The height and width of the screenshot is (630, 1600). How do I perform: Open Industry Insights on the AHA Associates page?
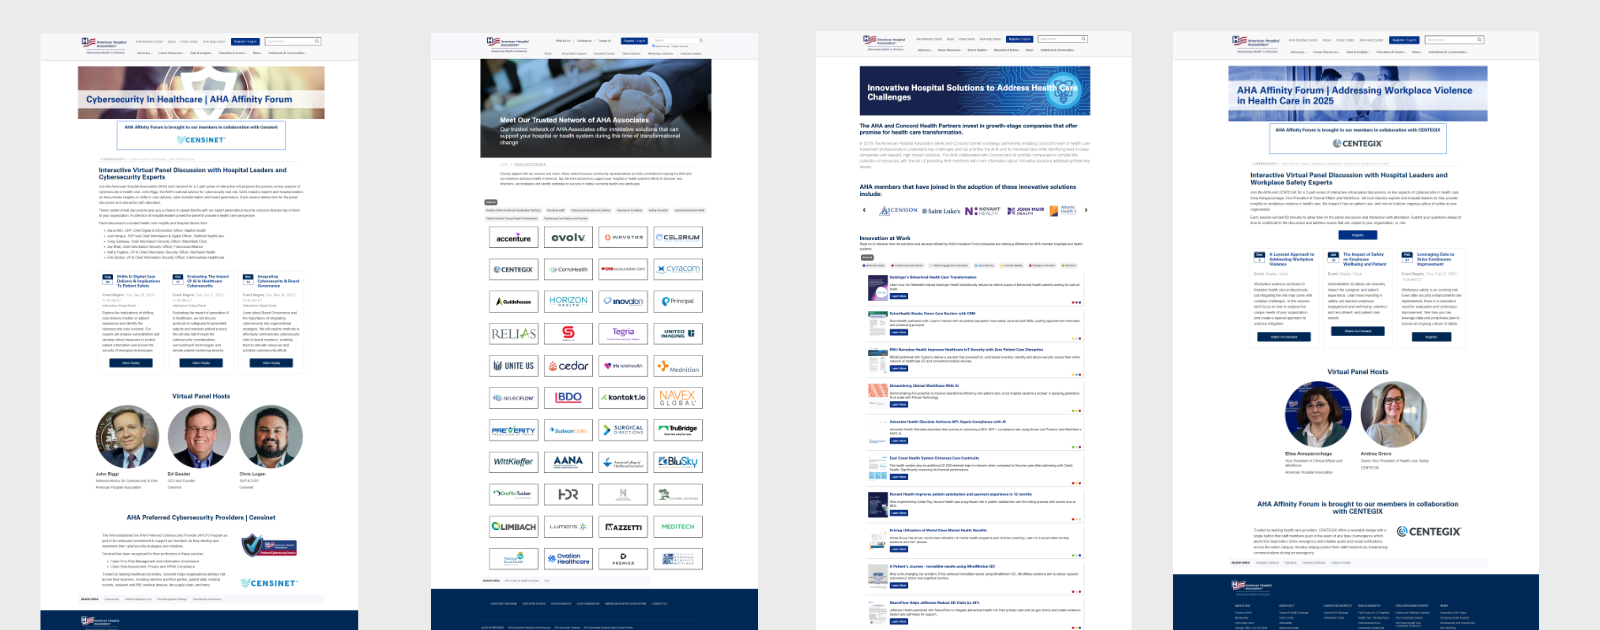(691, 53)
